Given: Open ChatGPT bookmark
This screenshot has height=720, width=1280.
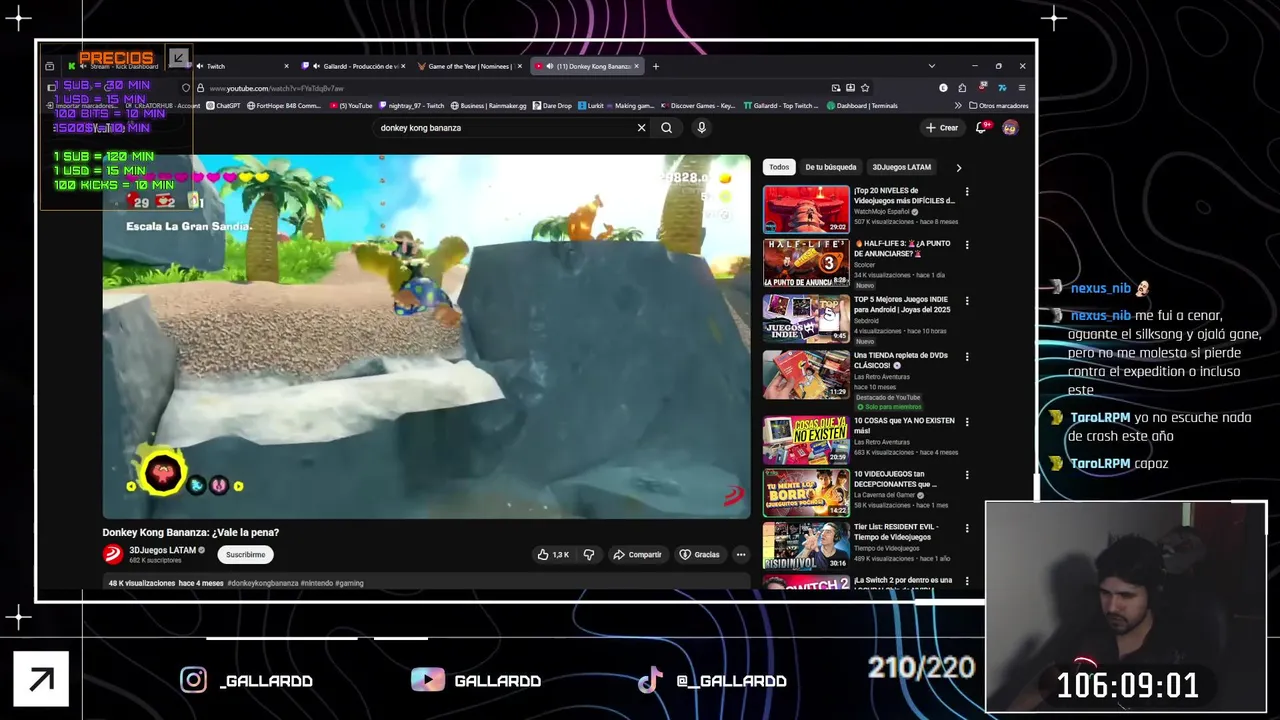Looking at the screenshot, I should coord(223,105).
